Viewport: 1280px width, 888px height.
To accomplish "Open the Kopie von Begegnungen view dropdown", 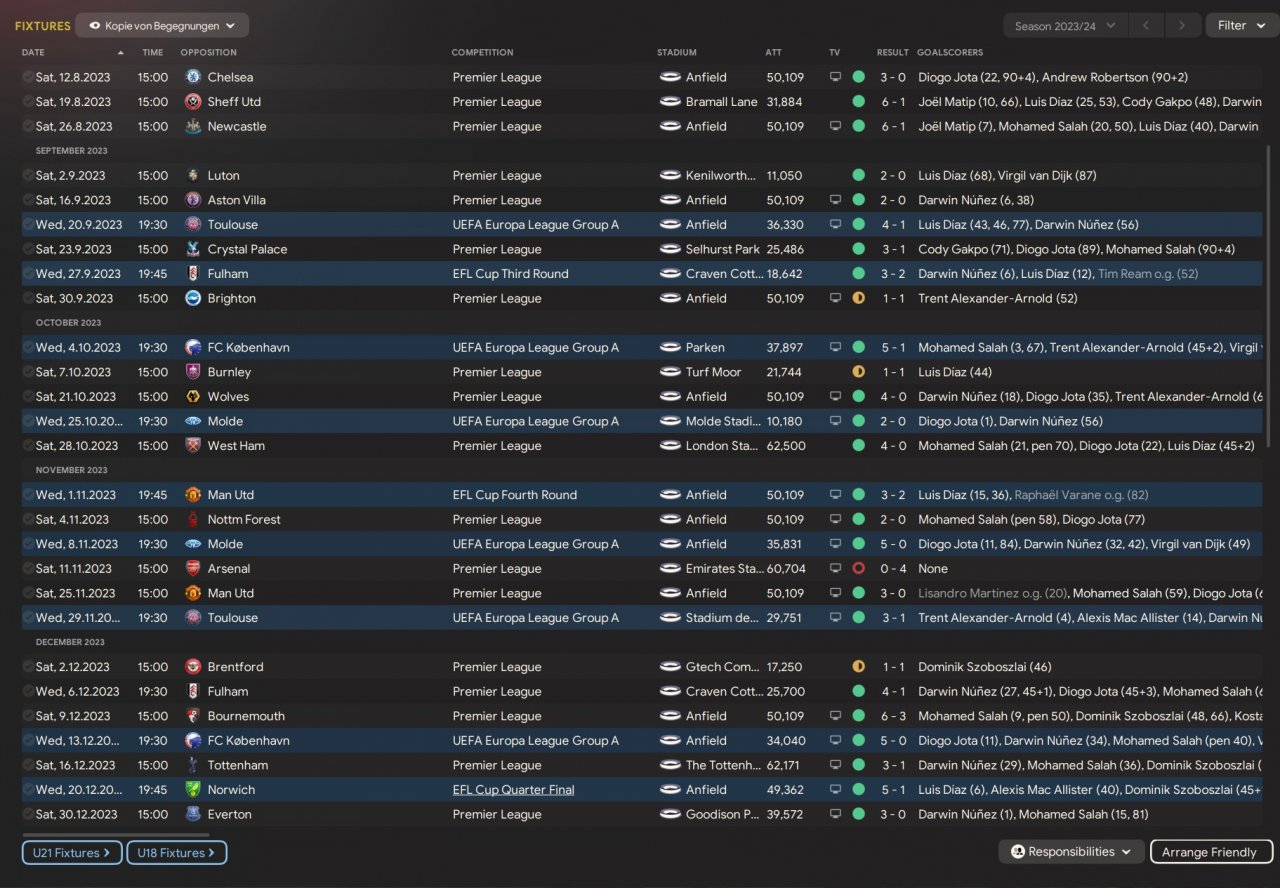I will pyautogui.click(x=162, y=25).
